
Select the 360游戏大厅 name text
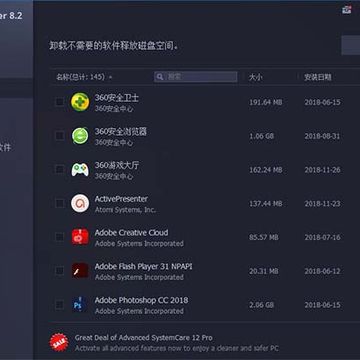tap(117, 165)
